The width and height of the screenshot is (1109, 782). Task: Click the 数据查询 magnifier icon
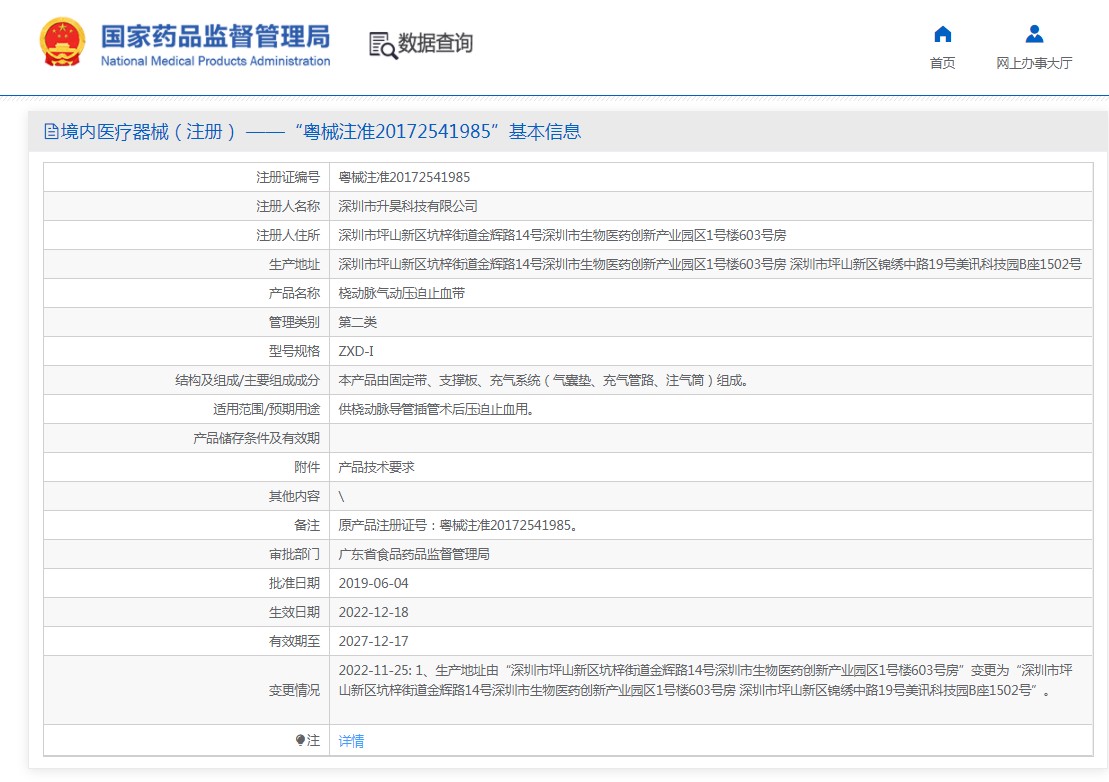(382, 45)
